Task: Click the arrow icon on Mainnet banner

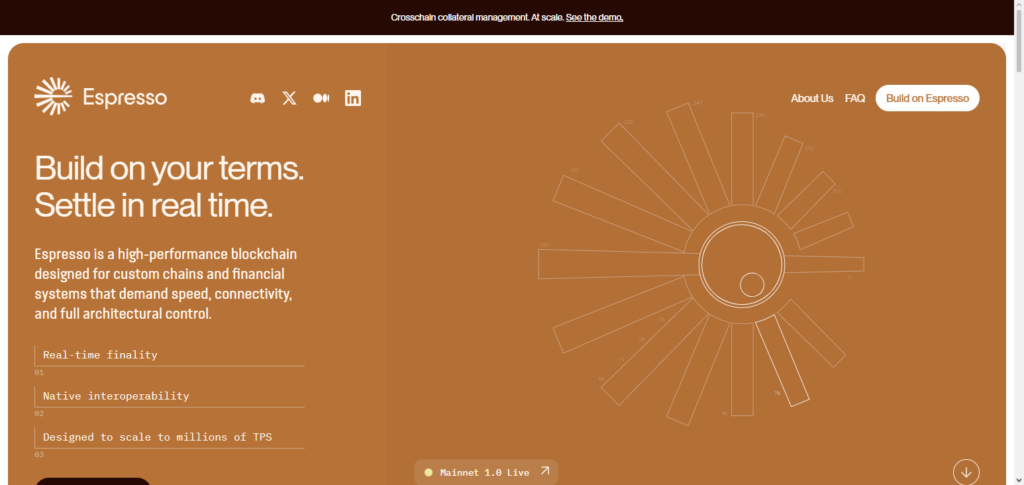Action: [545, 471]
